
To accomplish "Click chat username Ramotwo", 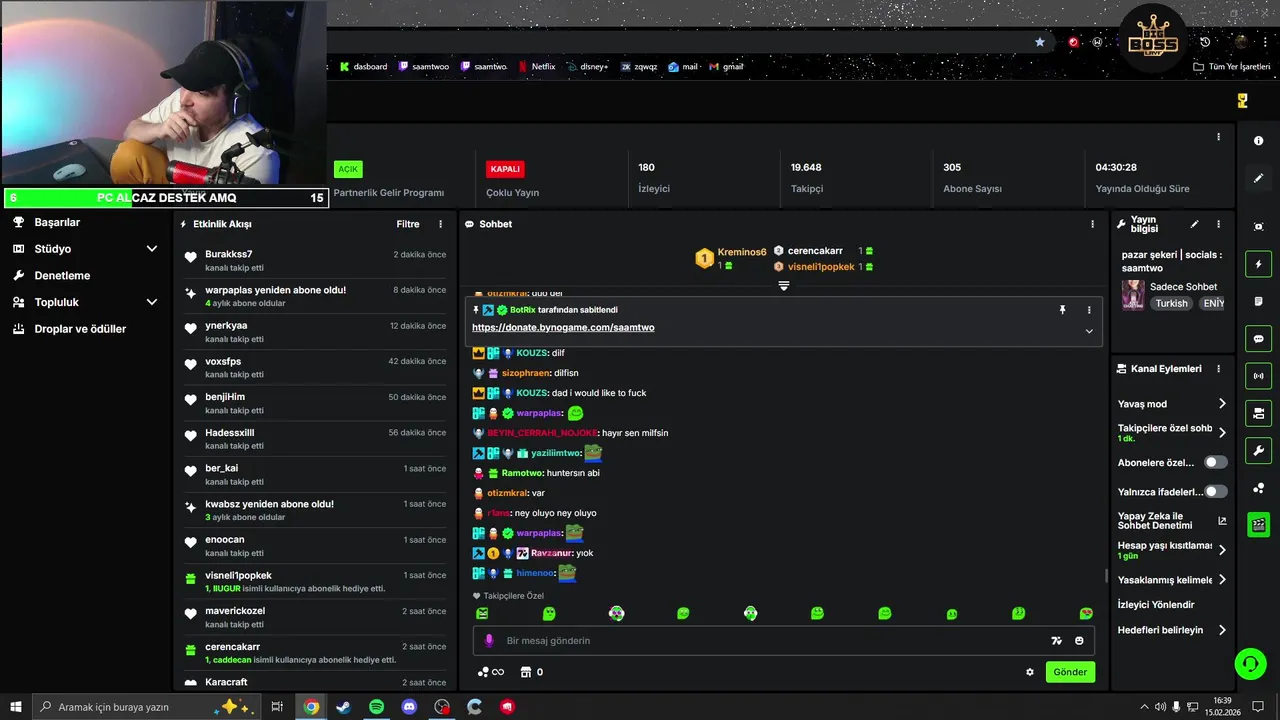I will pyautogui.click(x=522, y=473).
